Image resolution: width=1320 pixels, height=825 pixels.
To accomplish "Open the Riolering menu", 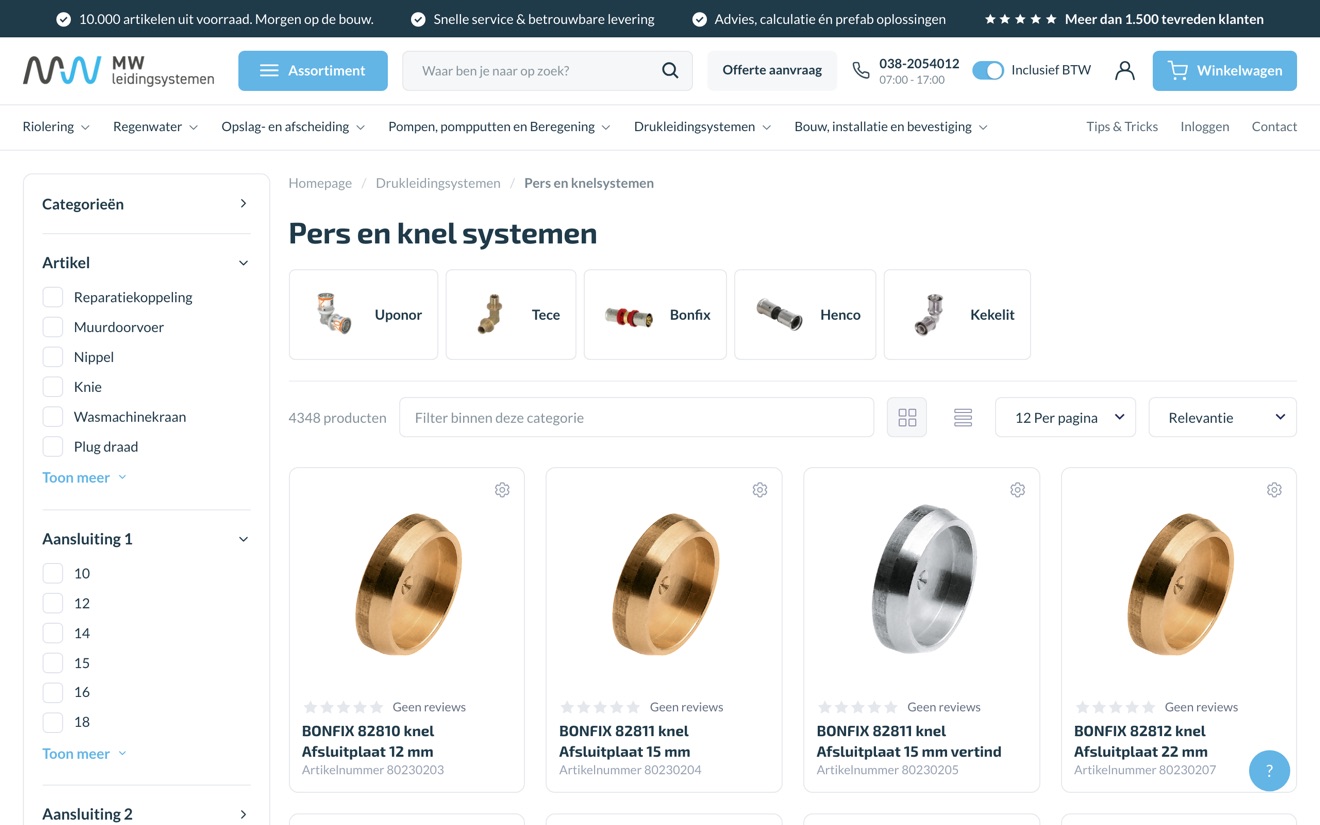I will click(x=56, y=127).
